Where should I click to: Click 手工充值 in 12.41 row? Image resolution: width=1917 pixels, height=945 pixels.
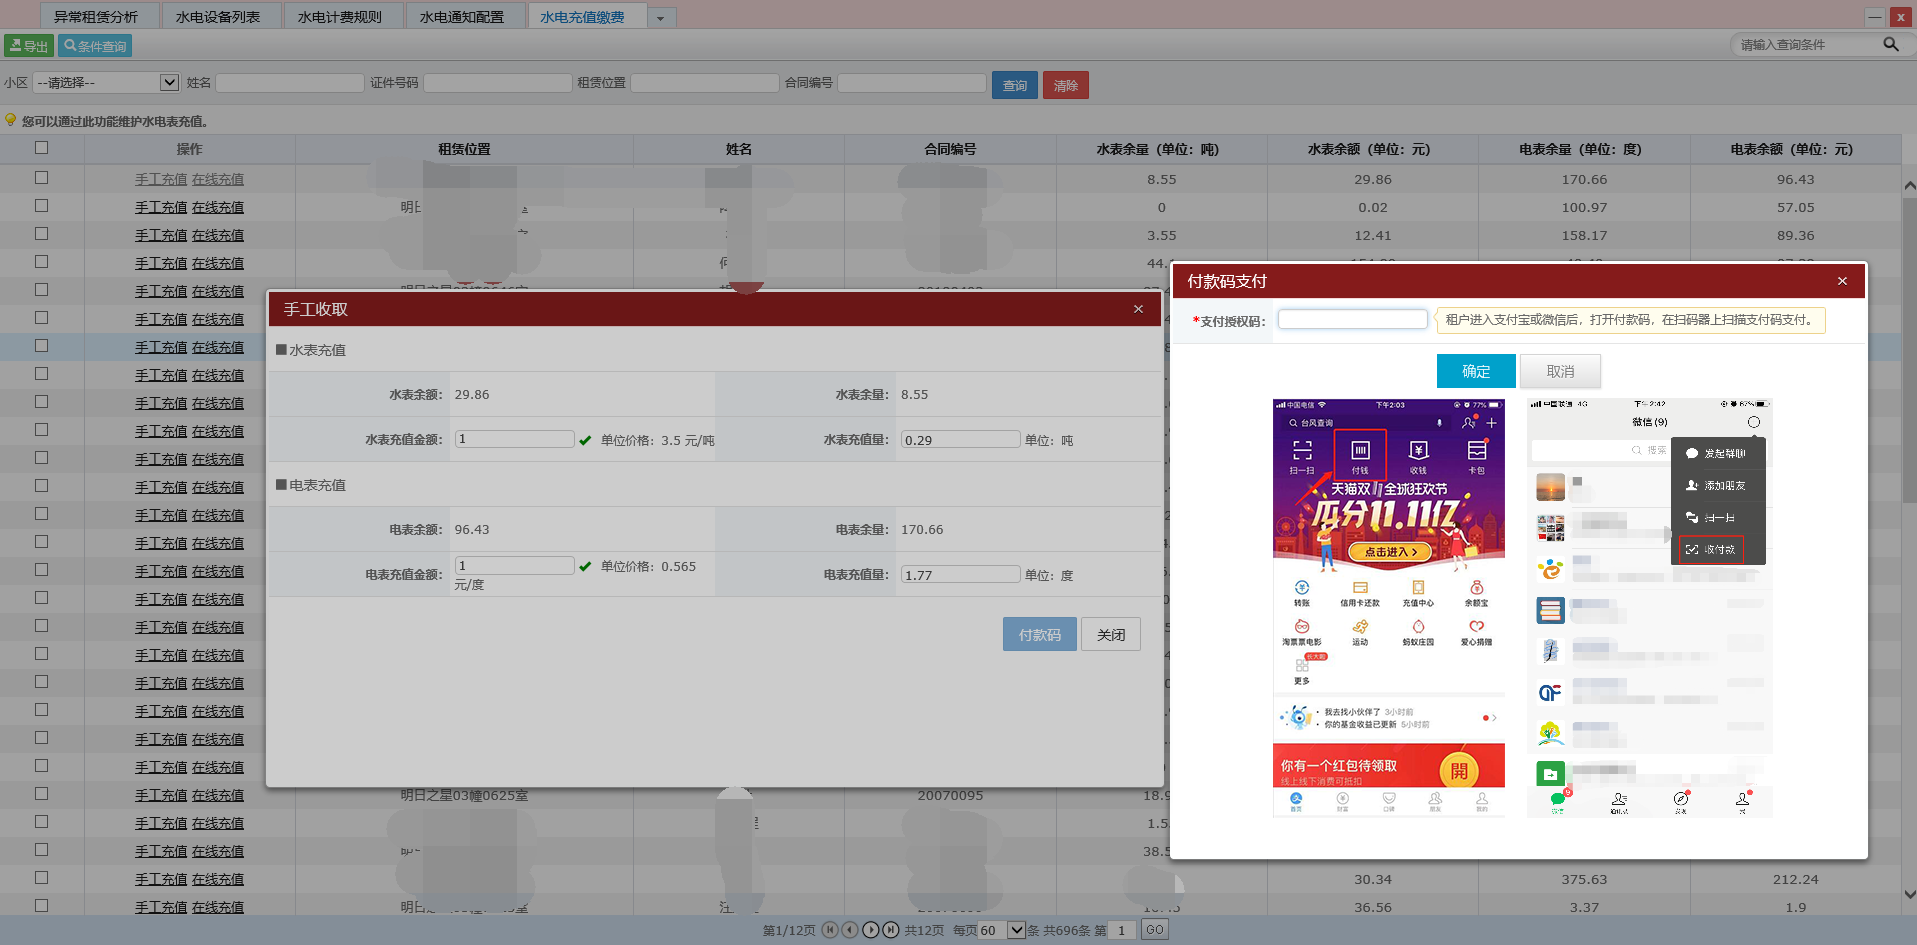coord(161,235)
